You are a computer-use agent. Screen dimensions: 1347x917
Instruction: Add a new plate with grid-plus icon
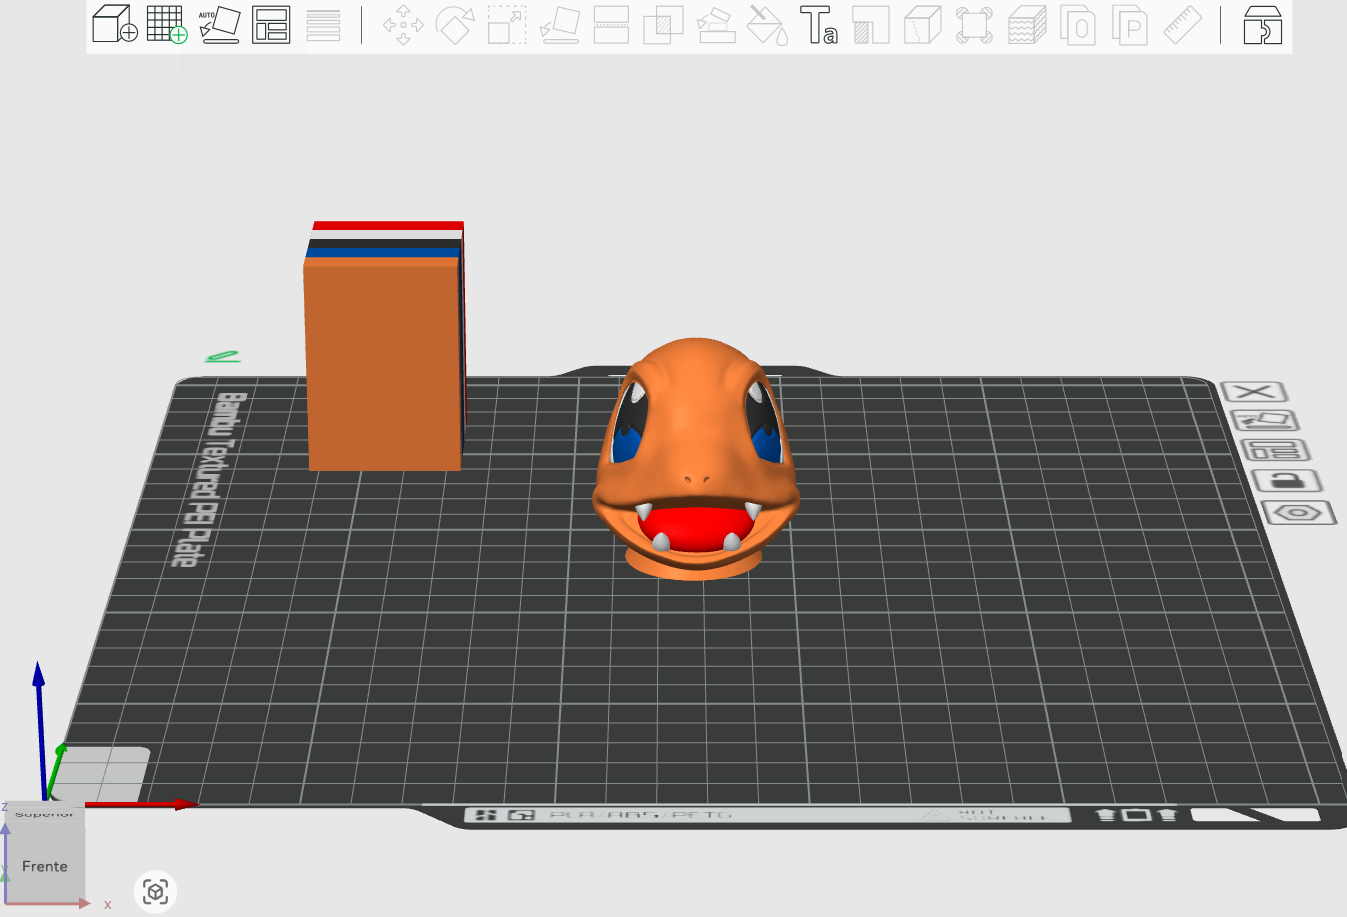(x=167, y=24)
